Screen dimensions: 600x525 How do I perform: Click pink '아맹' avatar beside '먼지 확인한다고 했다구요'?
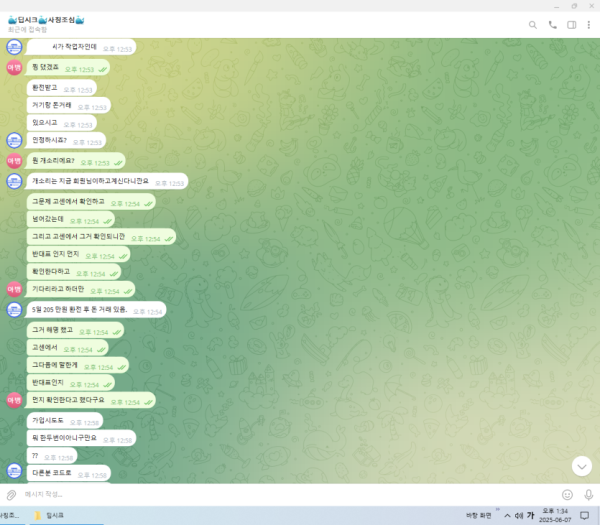pyautogui.click(x=15, y=400)
